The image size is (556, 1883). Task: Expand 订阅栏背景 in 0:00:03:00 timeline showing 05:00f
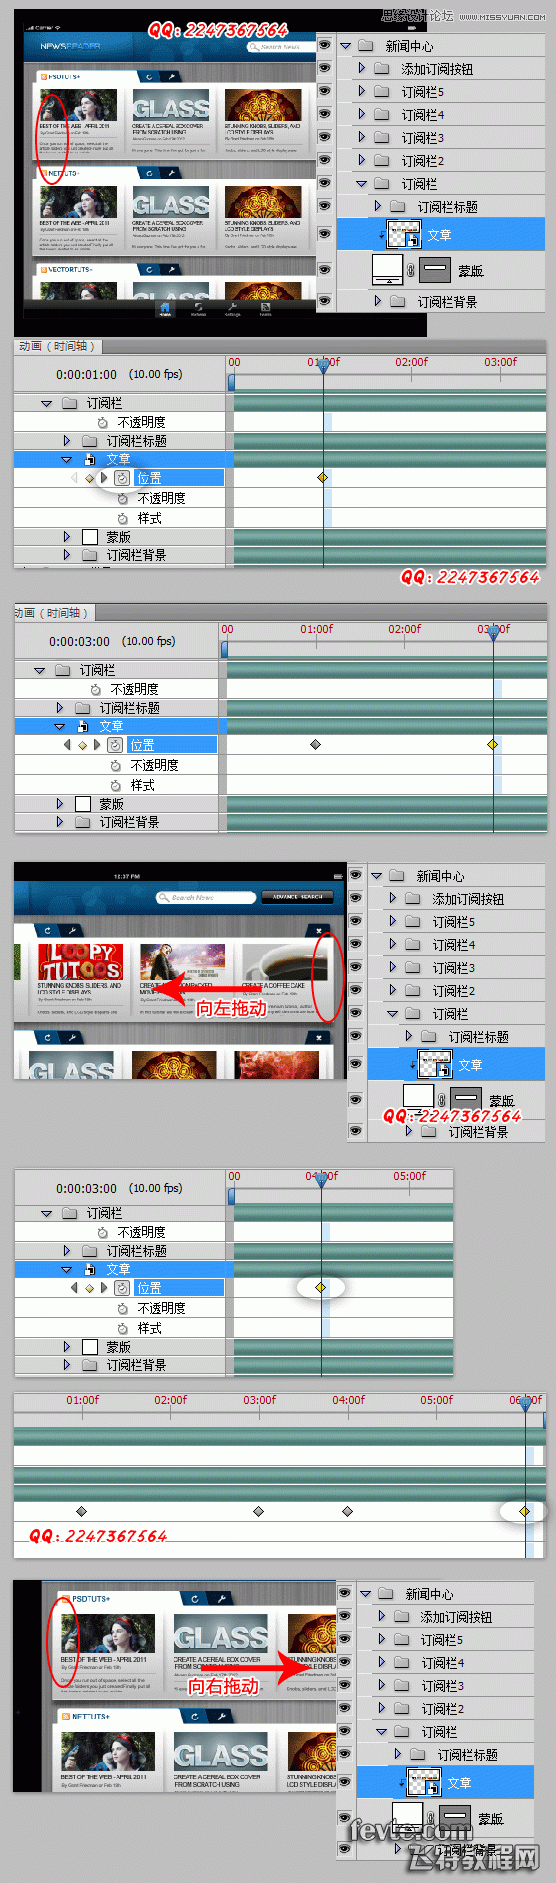(x=67, y=1365)
